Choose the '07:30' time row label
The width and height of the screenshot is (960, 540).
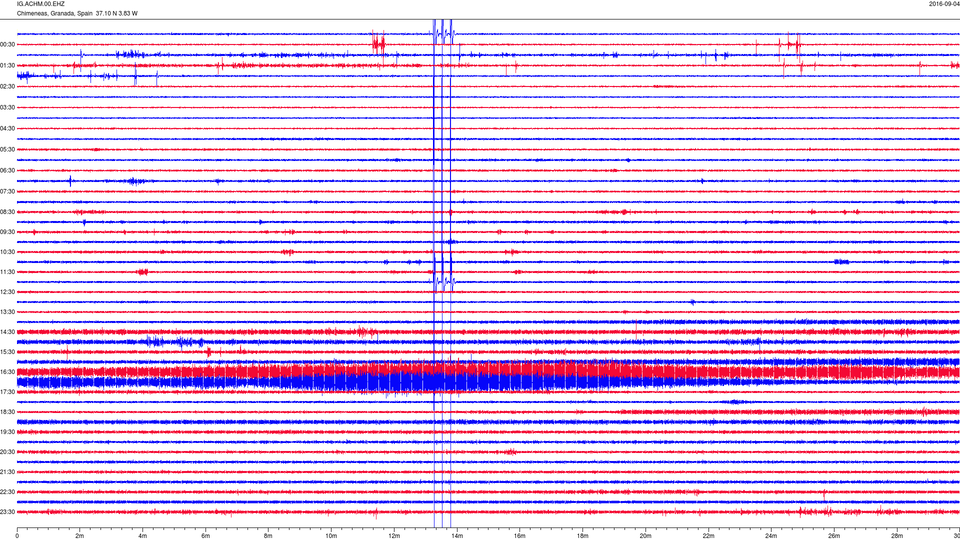(x=7, y=192)
